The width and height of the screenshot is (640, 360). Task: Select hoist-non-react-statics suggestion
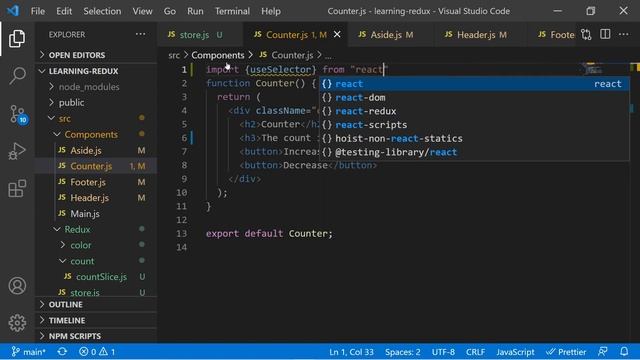(x=474, y=138)
